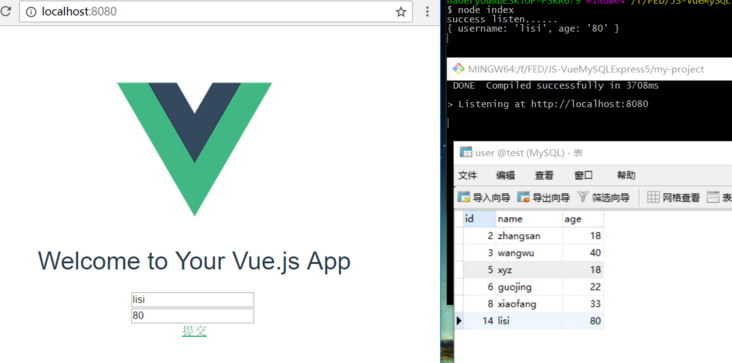
Task: Open the 帮助 menu
Action: pos(626,175)
